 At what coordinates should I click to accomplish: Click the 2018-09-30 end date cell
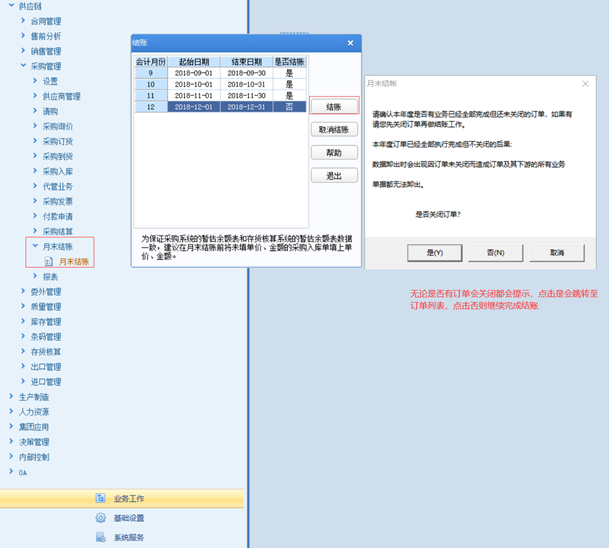[x=247, y=73]
